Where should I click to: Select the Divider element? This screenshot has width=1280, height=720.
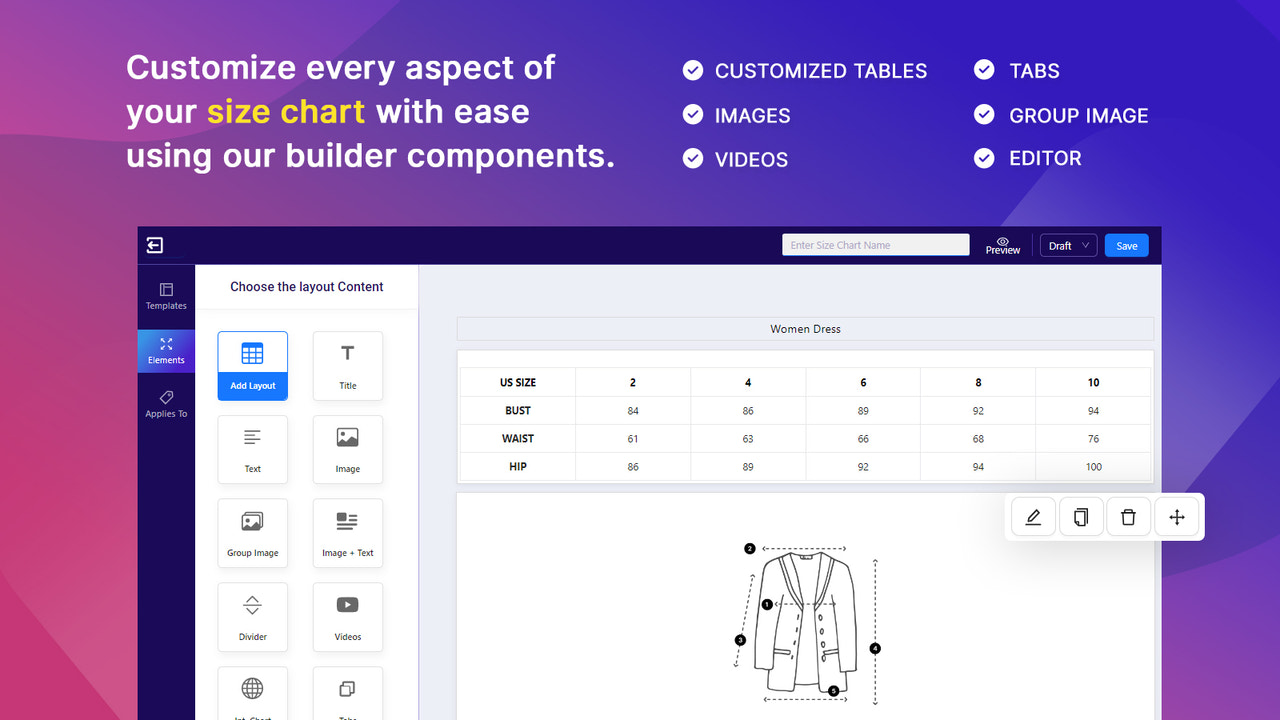[253, 616]
